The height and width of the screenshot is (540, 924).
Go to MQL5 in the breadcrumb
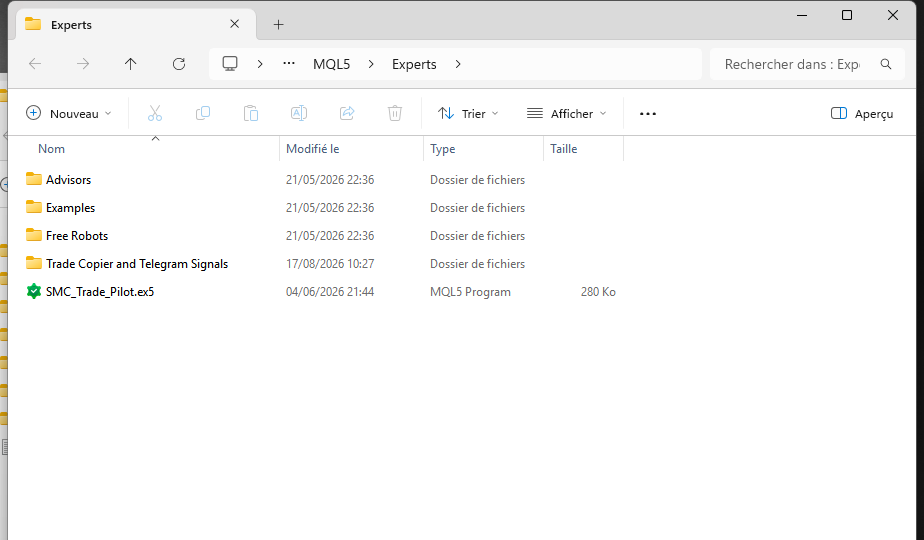coord(331,64)
